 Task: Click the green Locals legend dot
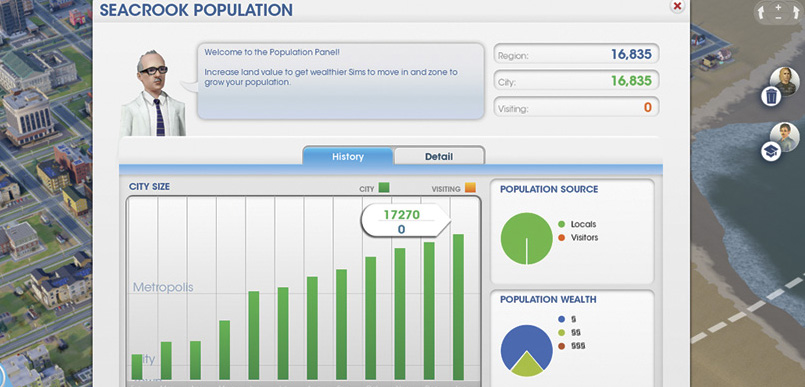(561, 224)
